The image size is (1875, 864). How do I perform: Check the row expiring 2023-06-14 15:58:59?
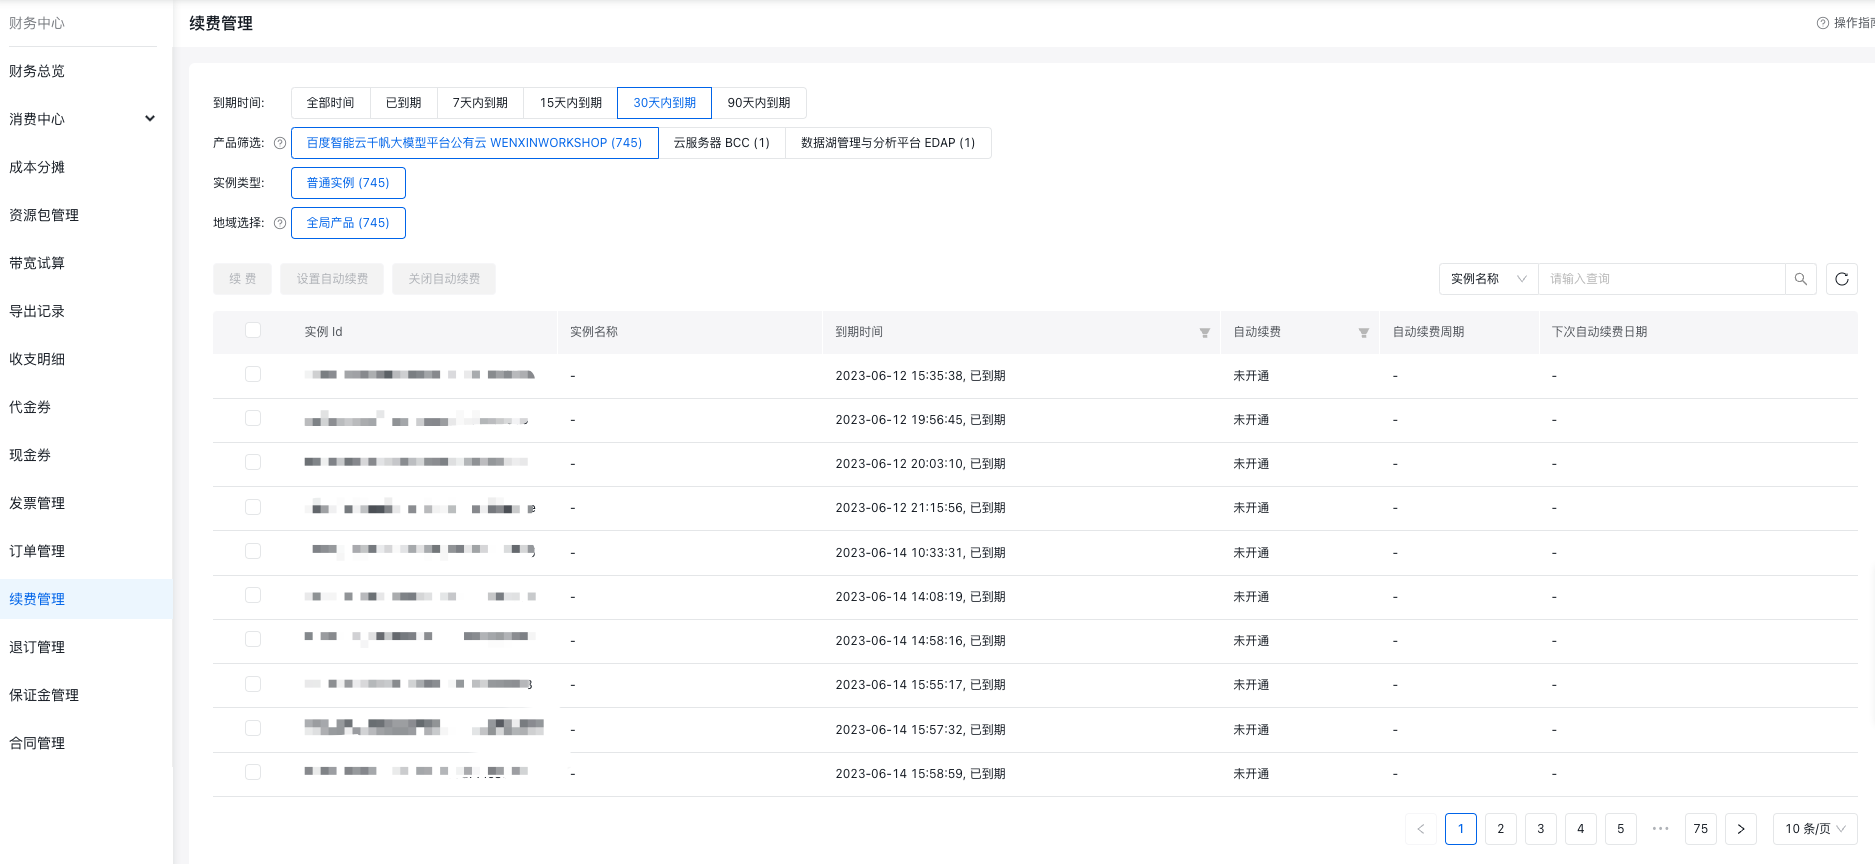tap(253, 772)
